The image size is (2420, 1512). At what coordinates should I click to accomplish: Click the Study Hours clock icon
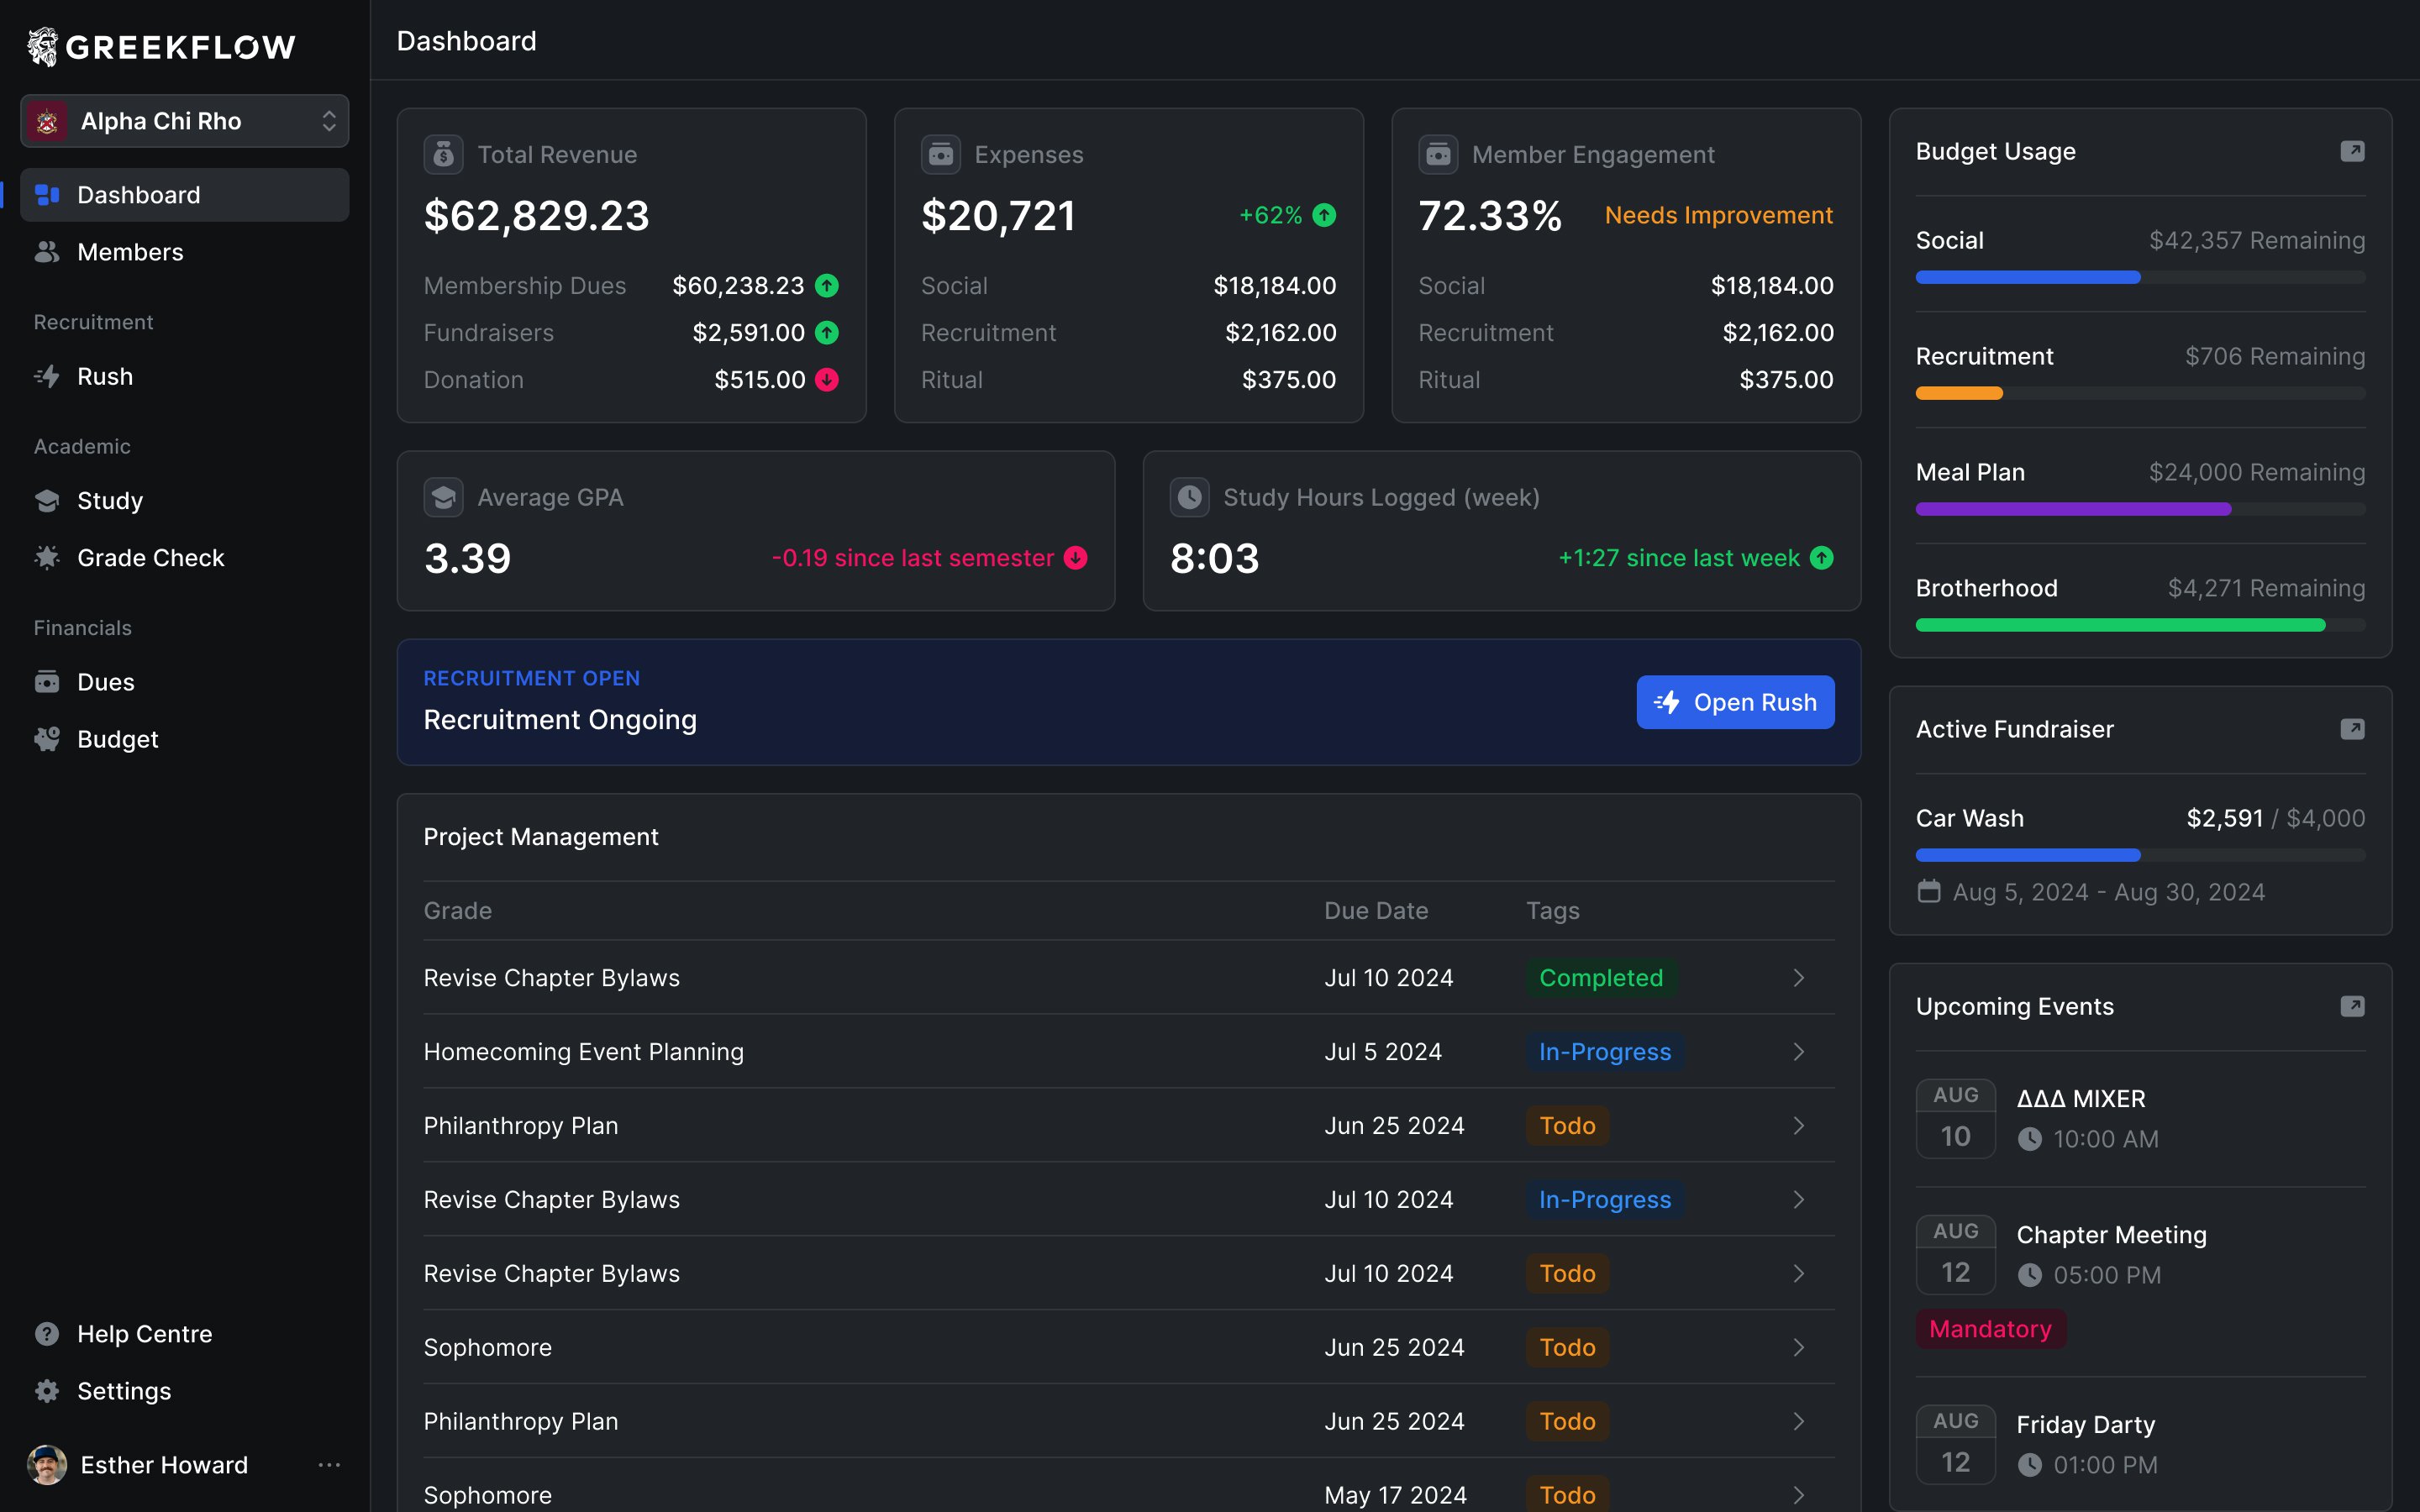pos(1189,497)
